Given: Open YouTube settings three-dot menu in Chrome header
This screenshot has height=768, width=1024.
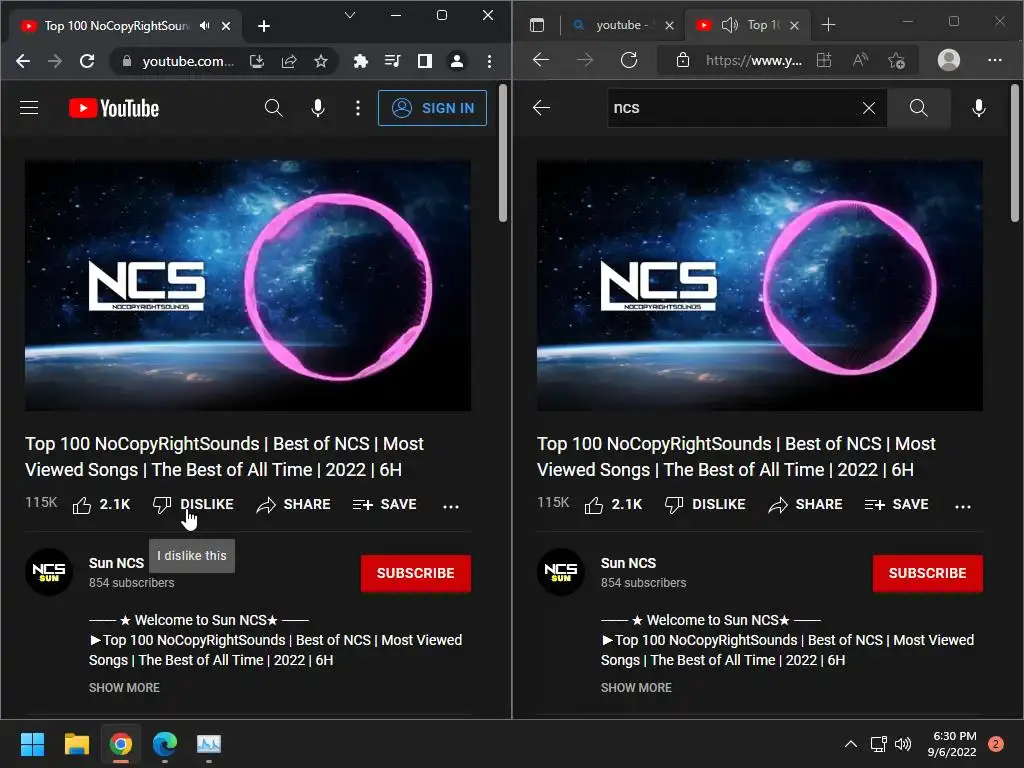Looking at the screenshot, I should 358,108.
